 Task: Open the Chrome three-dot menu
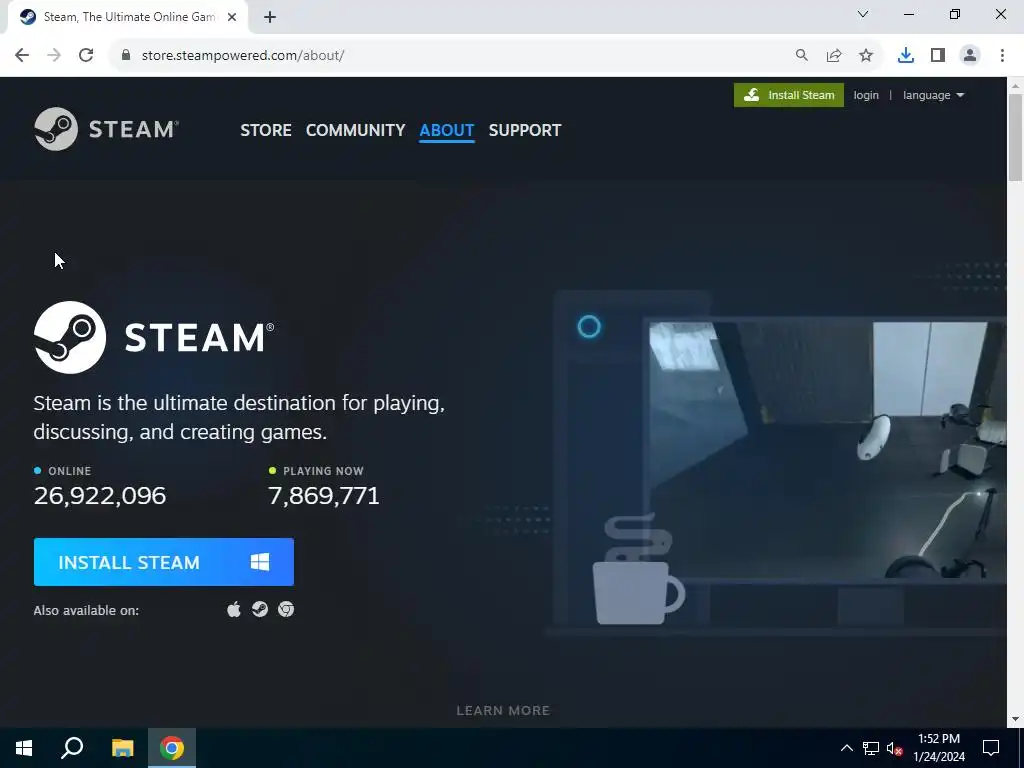[x=1002, y=56]
